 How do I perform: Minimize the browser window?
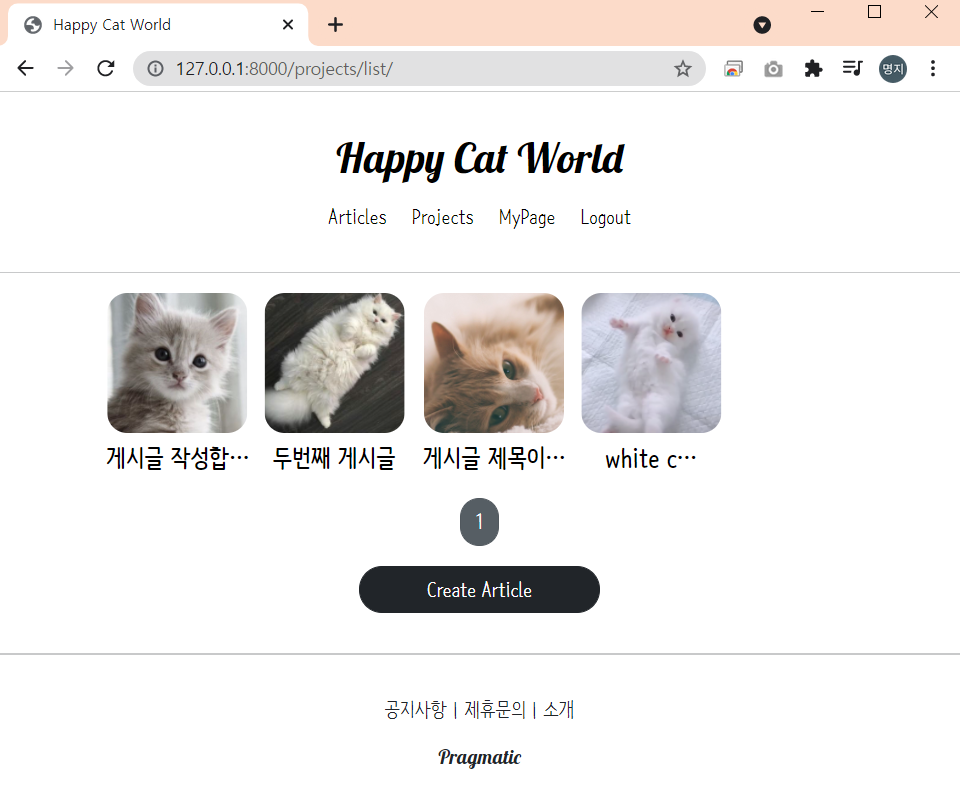(x=817, y=12)
